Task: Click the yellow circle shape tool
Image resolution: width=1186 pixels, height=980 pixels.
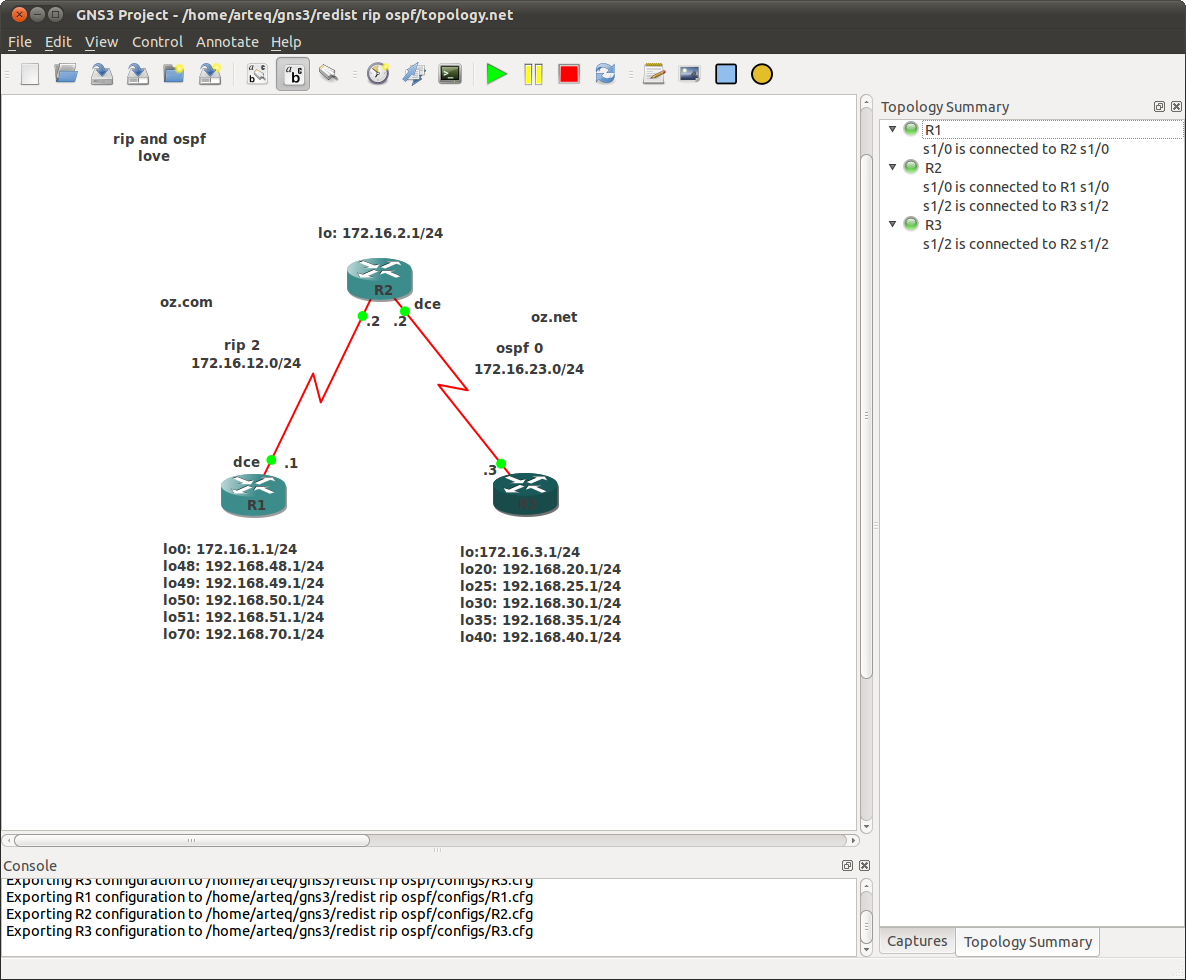Action: [762, 73]
